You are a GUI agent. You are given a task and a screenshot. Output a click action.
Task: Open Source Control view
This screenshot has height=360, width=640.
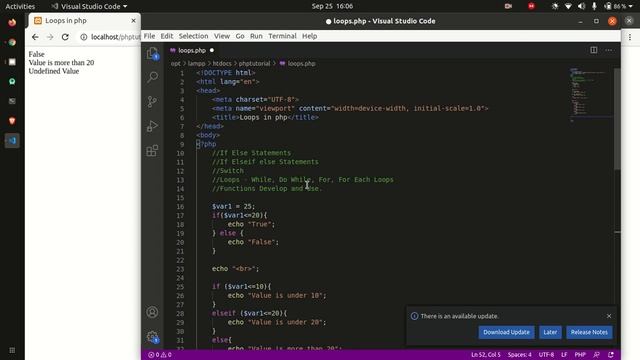coord(152,101)
